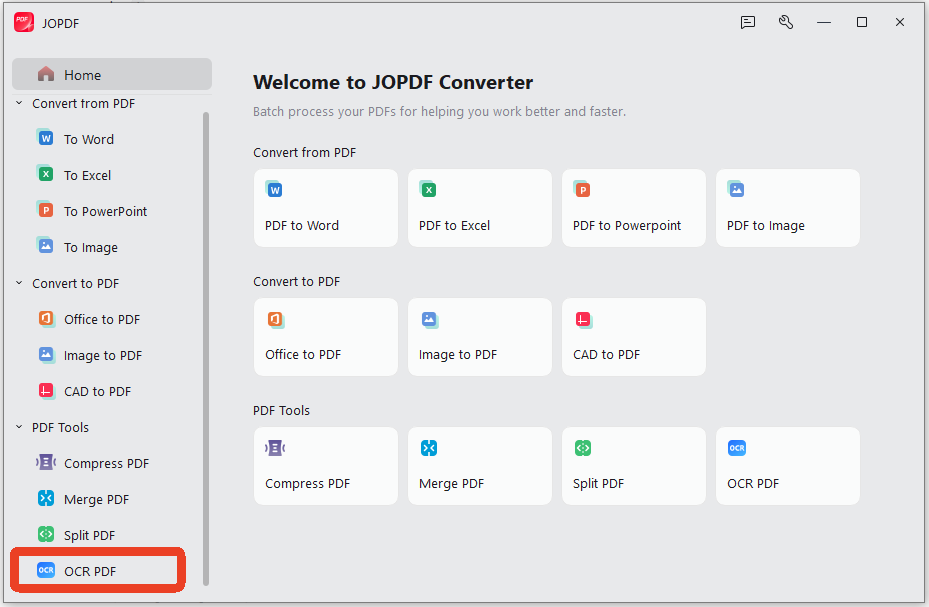Image resolution: width=929 pixels, height=607 pixels.
Task: Click the Office icon beside sidebar Office to PDF
Action: pos(46,319)
